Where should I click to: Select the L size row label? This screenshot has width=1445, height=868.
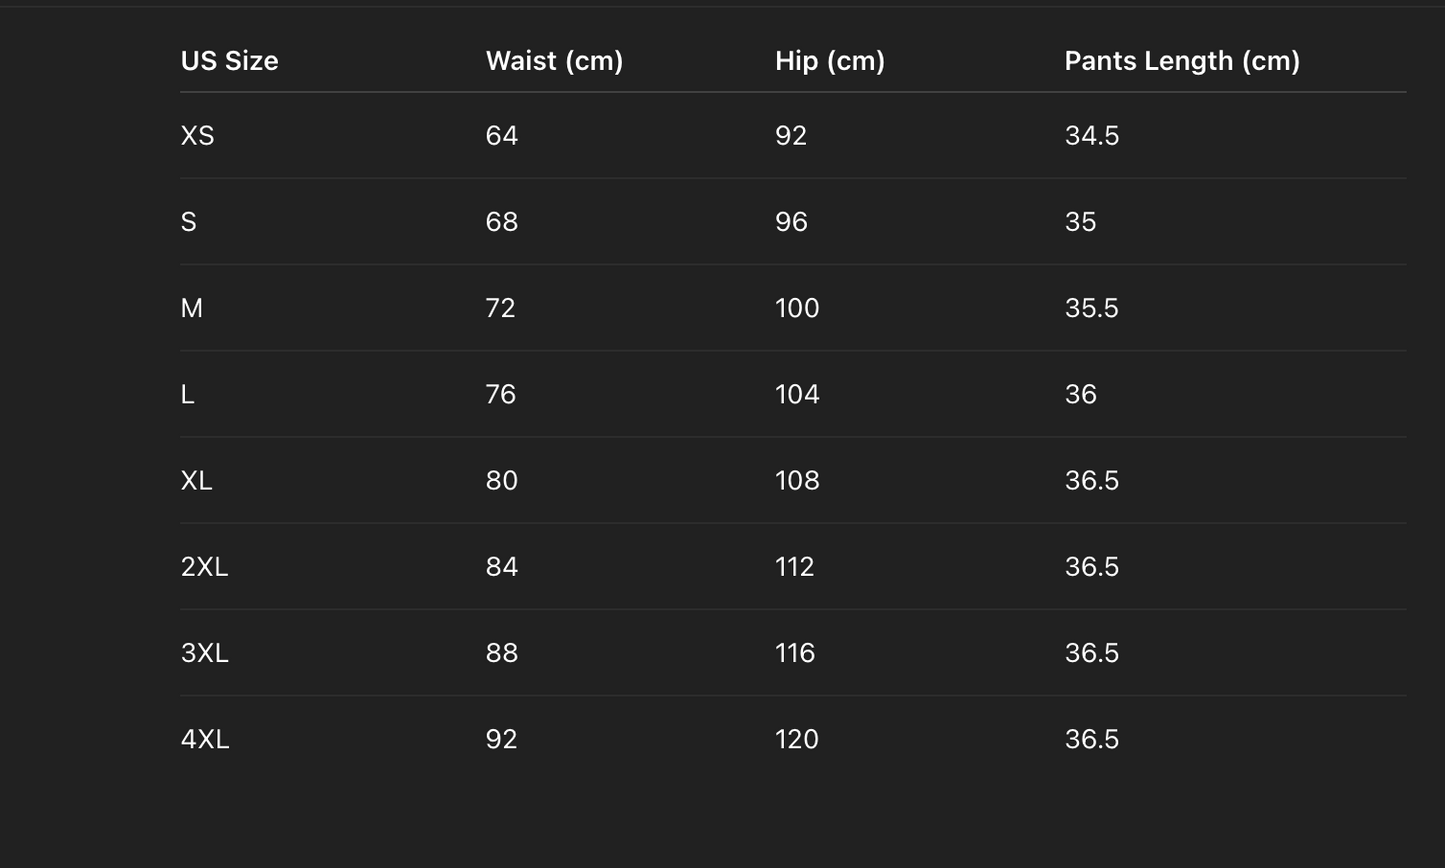188,394
